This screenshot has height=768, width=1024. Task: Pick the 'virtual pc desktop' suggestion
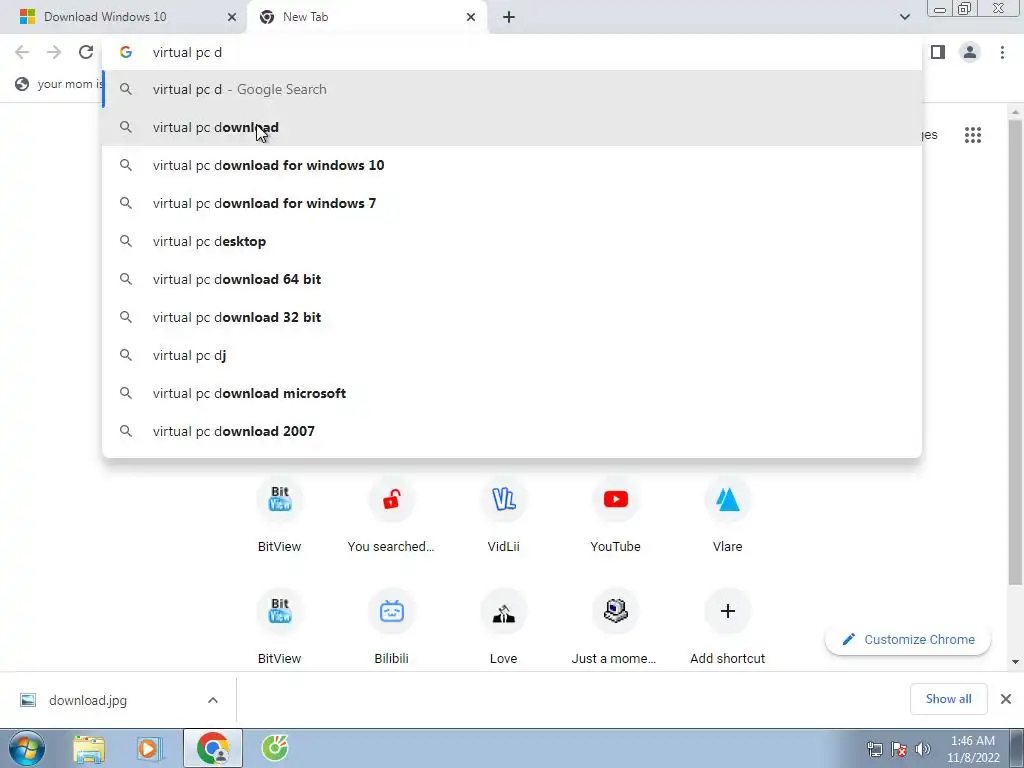coord(512,241)
